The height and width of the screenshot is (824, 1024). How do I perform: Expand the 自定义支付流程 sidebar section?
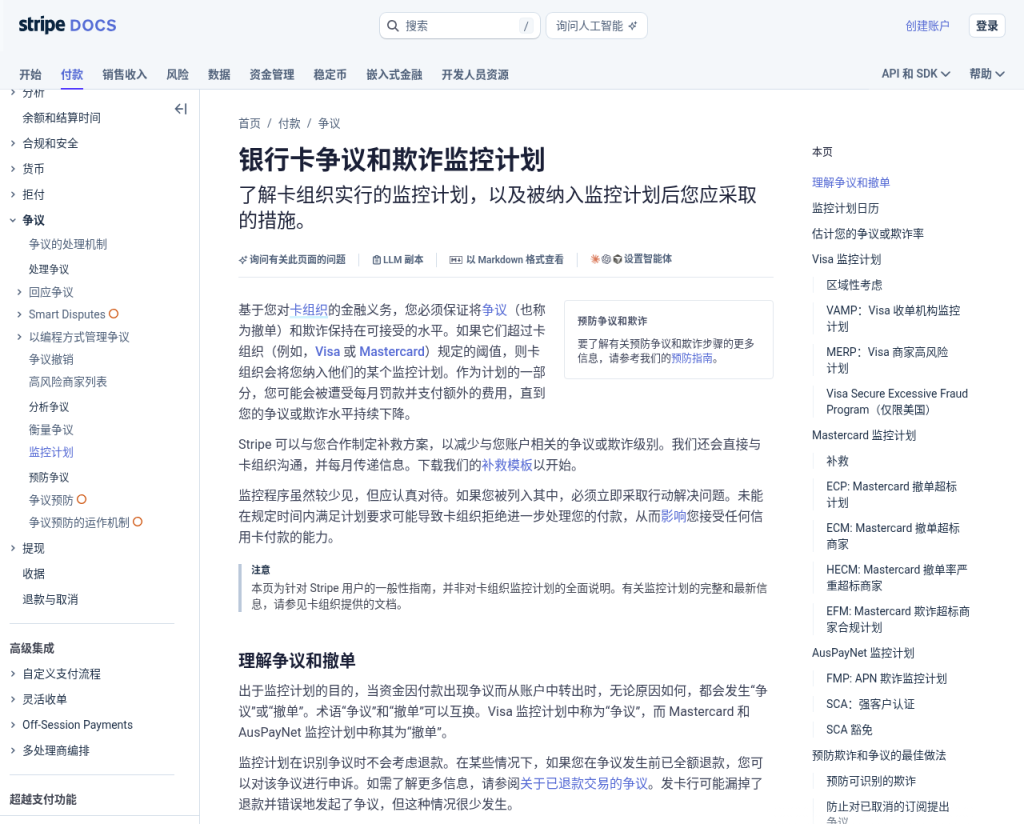pos(12,674)
